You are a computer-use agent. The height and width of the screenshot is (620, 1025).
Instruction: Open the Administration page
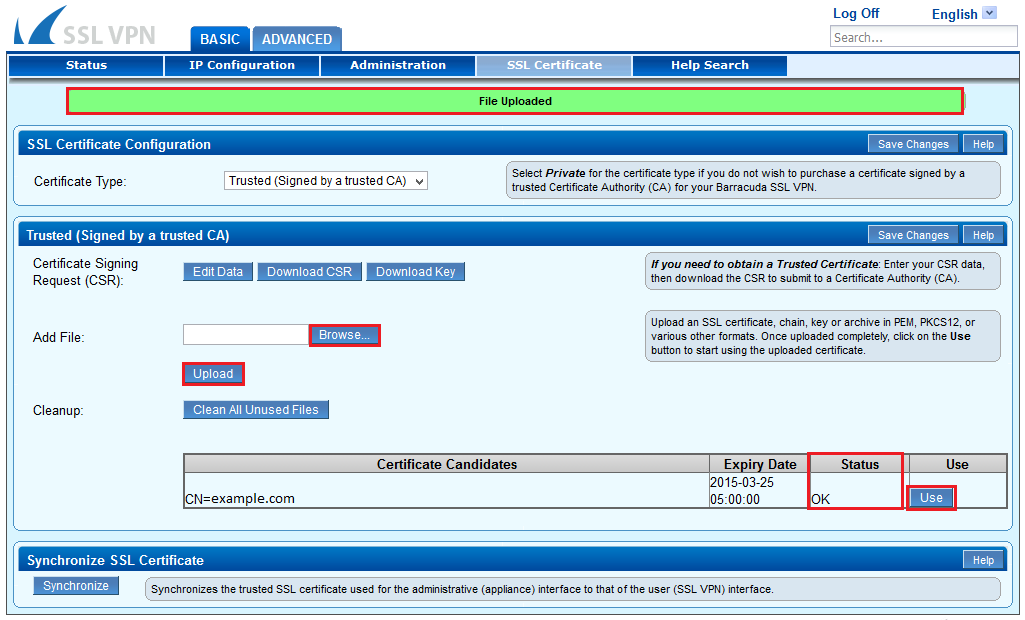[398, 66]
